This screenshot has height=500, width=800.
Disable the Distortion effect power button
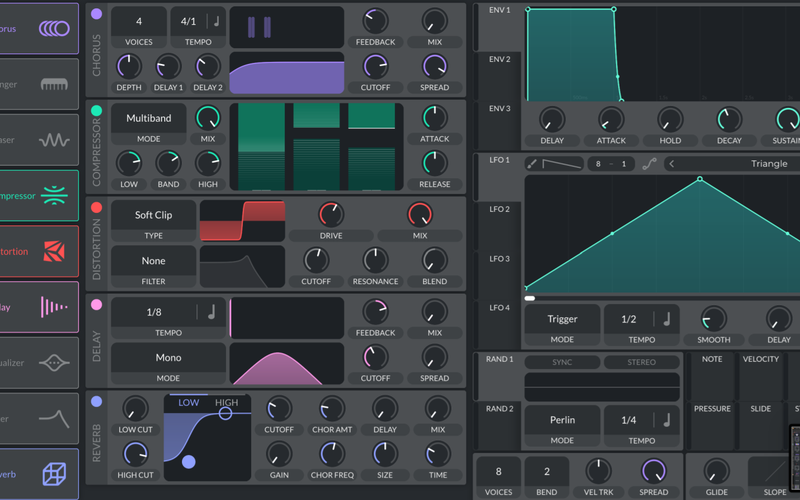coord(96,208)
